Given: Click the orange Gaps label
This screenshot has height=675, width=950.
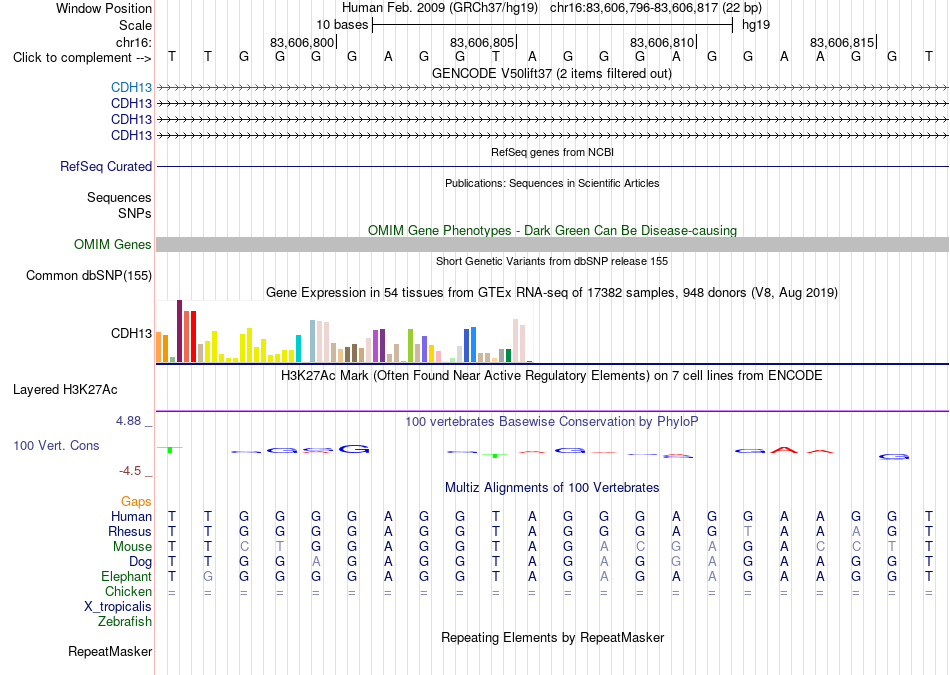Looking at the screenshot, I should click(136, 501).
